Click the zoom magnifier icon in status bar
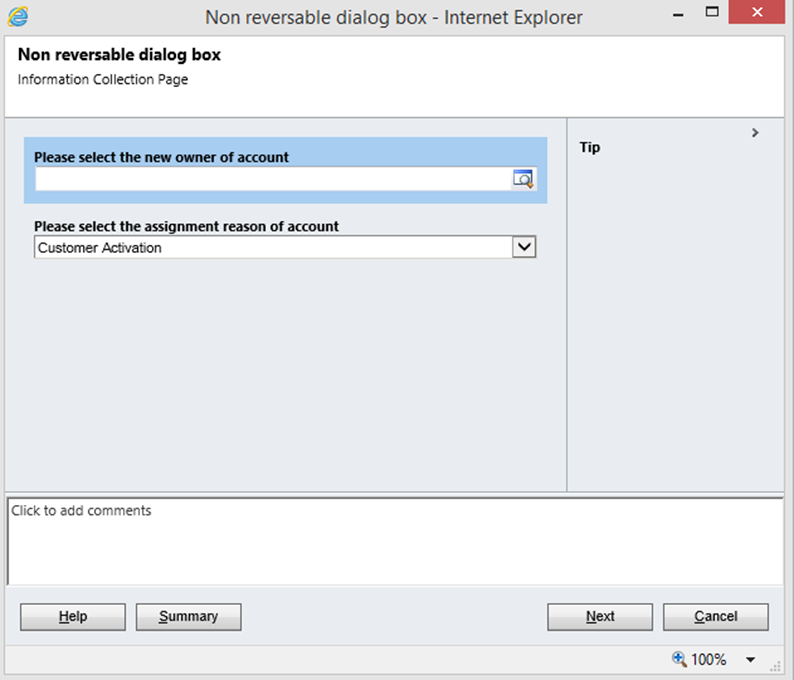The width and height of the screenshot is (794, 680). (680, 659)
